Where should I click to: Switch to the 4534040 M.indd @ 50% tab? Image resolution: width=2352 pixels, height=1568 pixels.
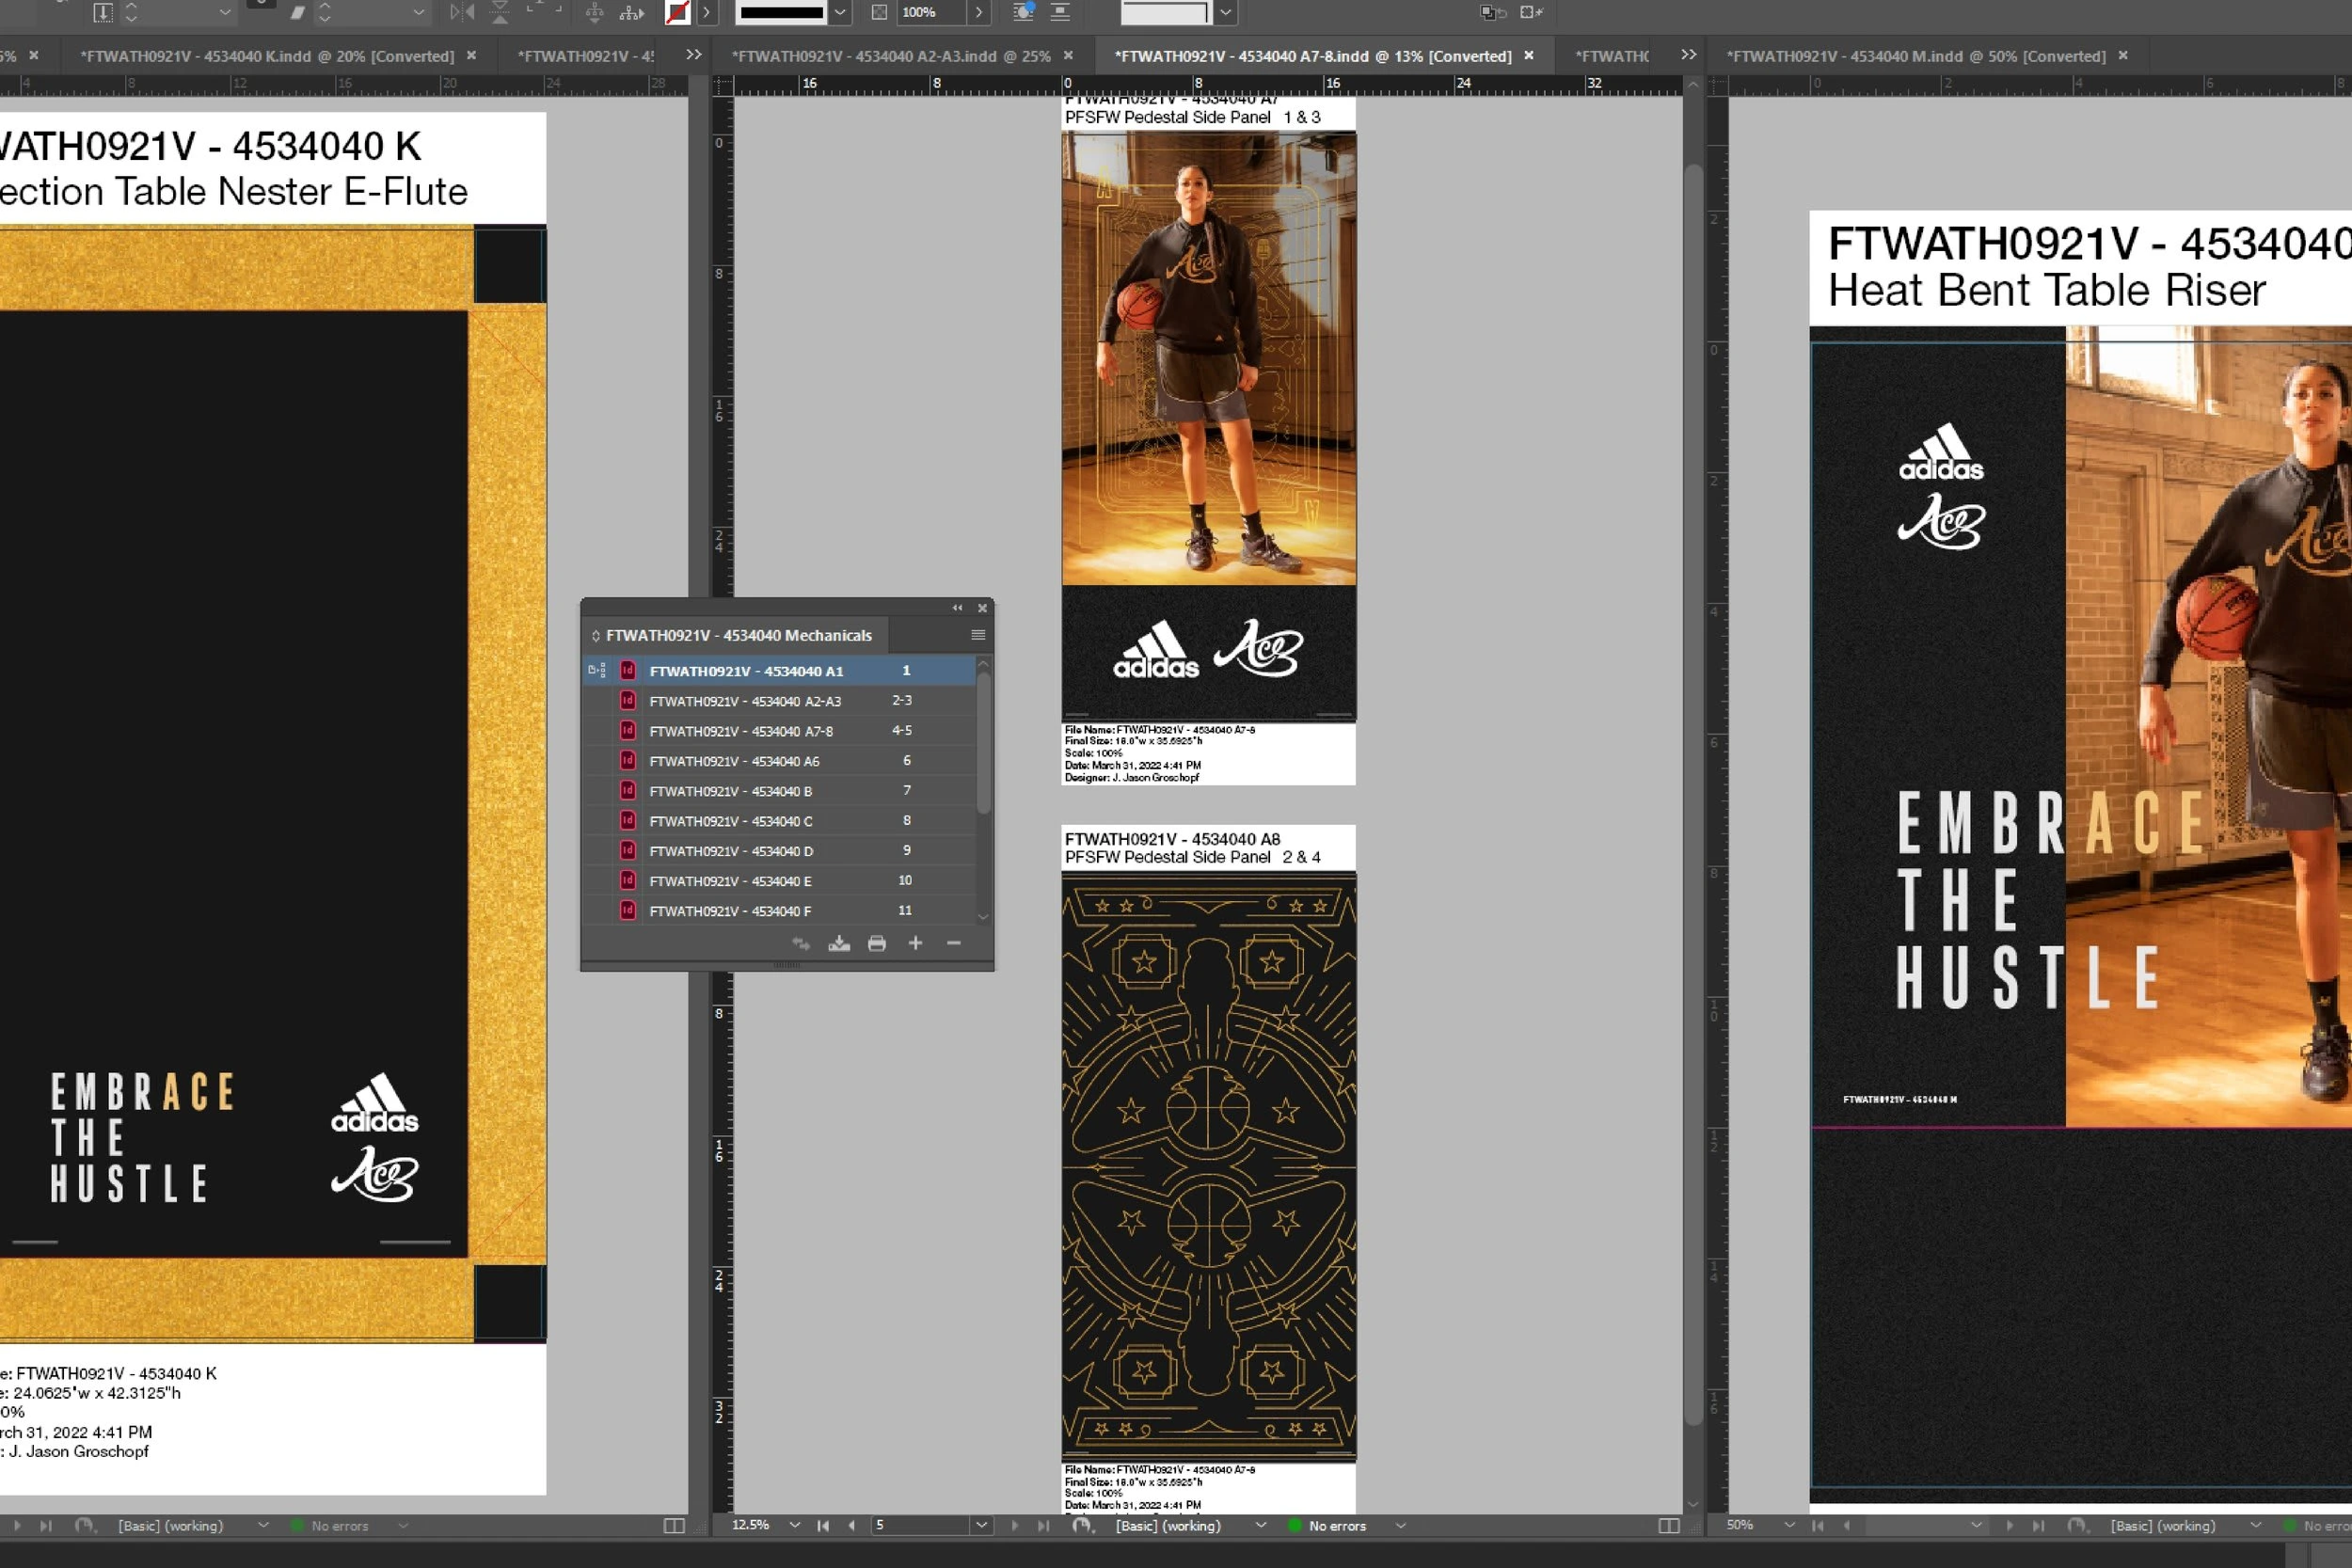[x=1916, y=56]
